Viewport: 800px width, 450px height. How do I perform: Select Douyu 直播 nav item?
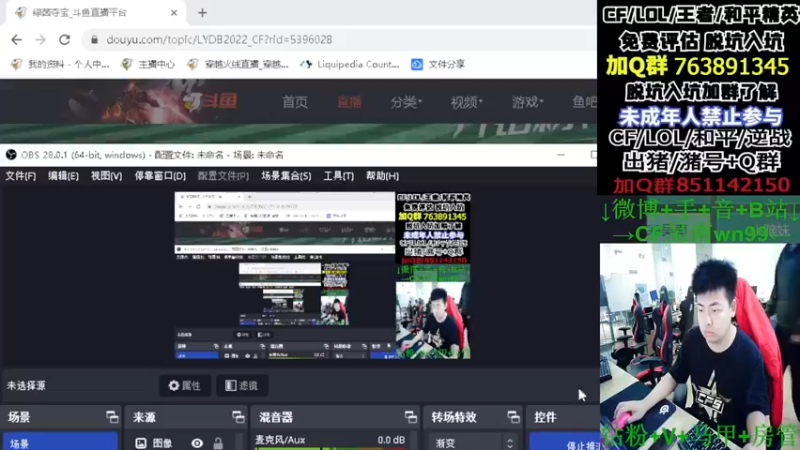pyautogui.click(x=349, y=102)
